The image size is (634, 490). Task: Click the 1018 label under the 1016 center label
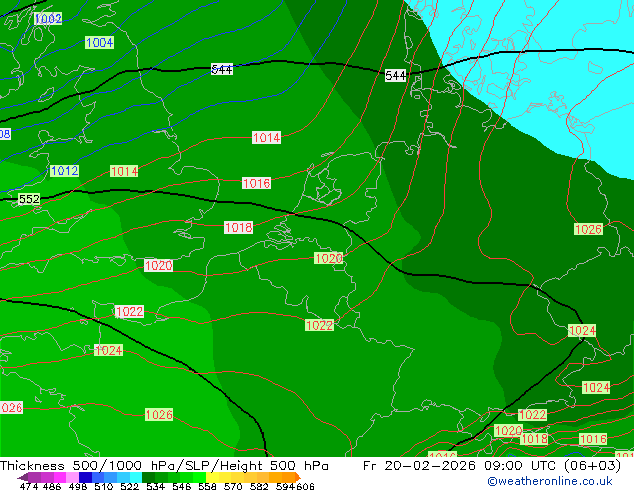[238, 228]
